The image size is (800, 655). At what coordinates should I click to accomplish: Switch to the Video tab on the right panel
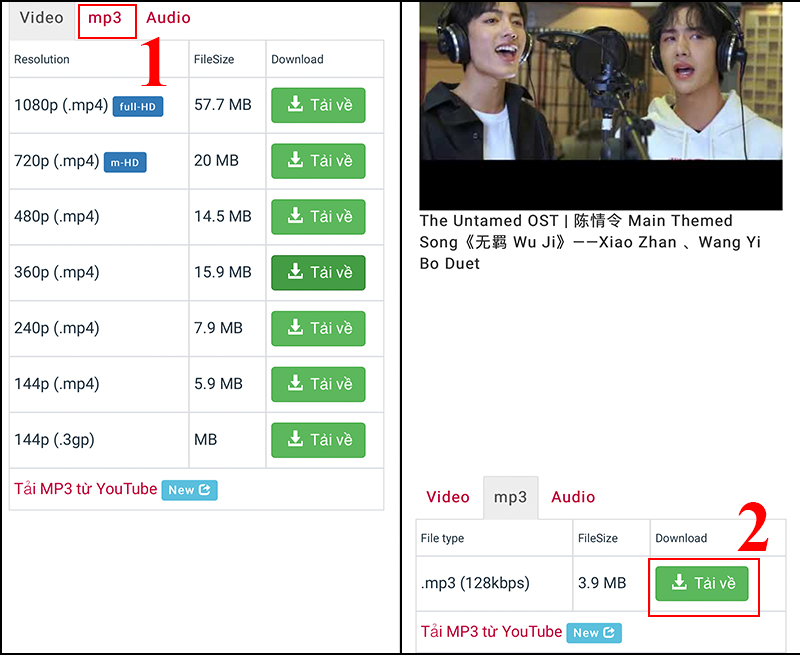(448, 497)
